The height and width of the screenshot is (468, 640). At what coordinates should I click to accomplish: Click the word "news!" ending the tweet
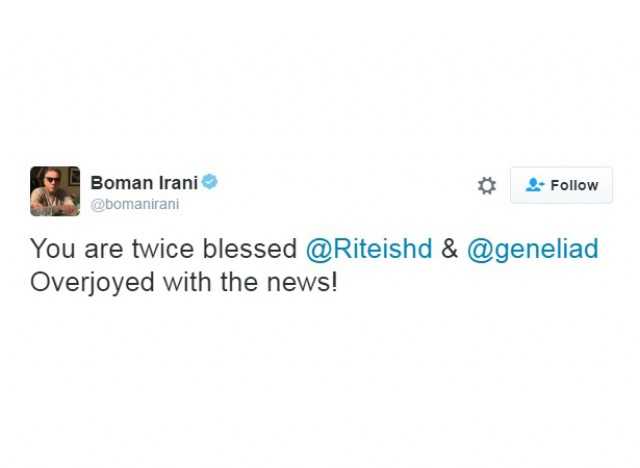coord(302,282)
